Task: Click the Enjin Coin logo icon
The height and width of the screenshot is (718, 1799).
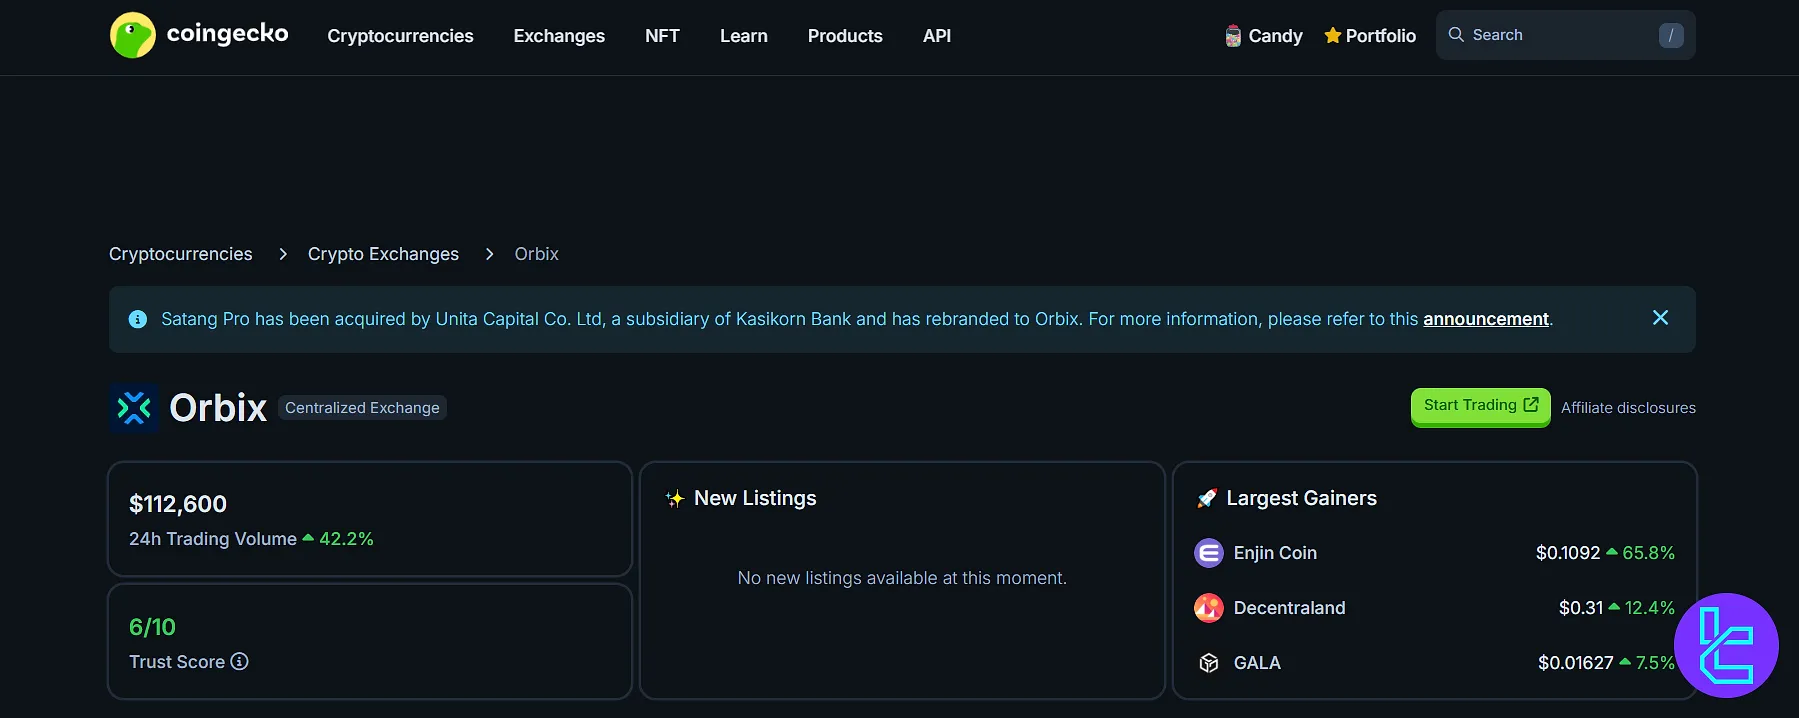Action: 1209,553
